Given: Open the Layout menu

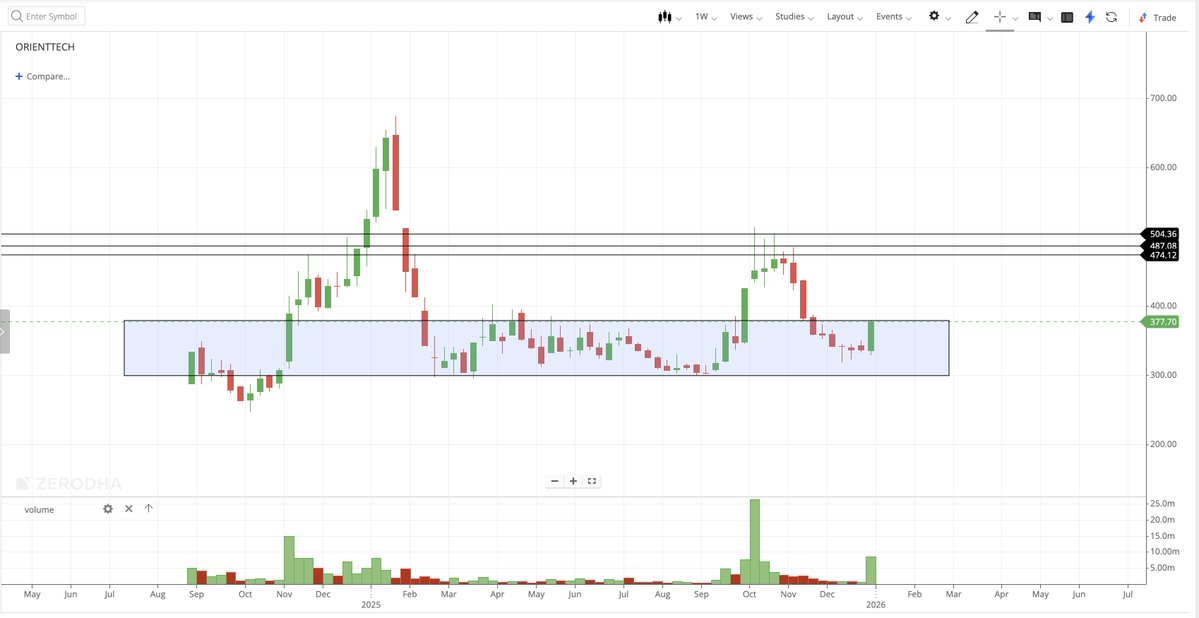Looking at the screenshot, I should pos(845,17).
